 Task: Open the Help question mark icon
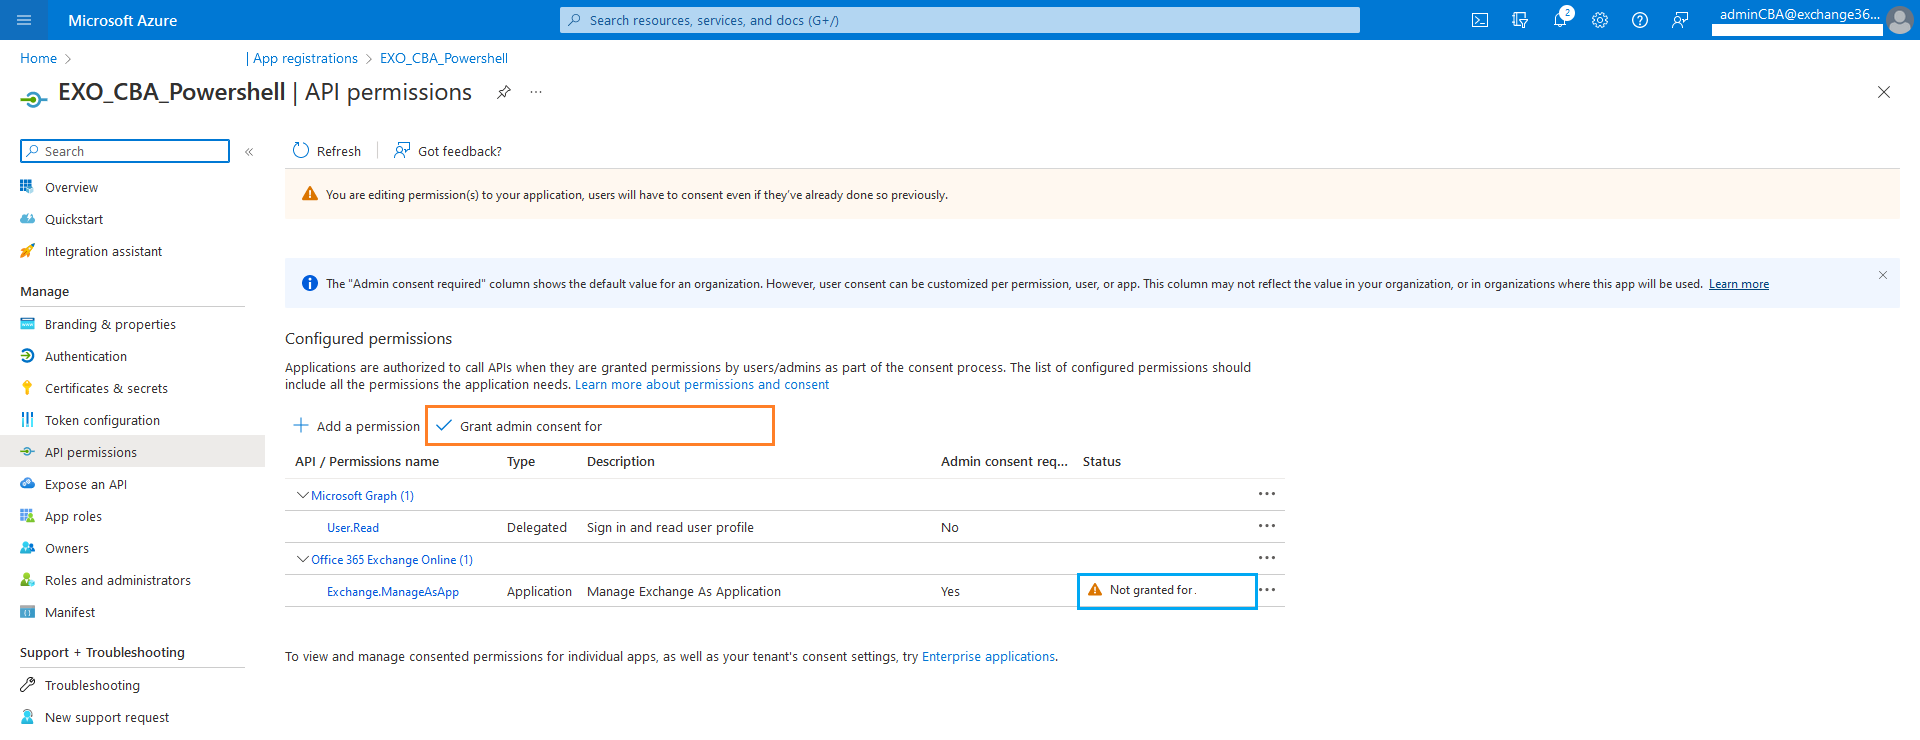point(1640,20)
